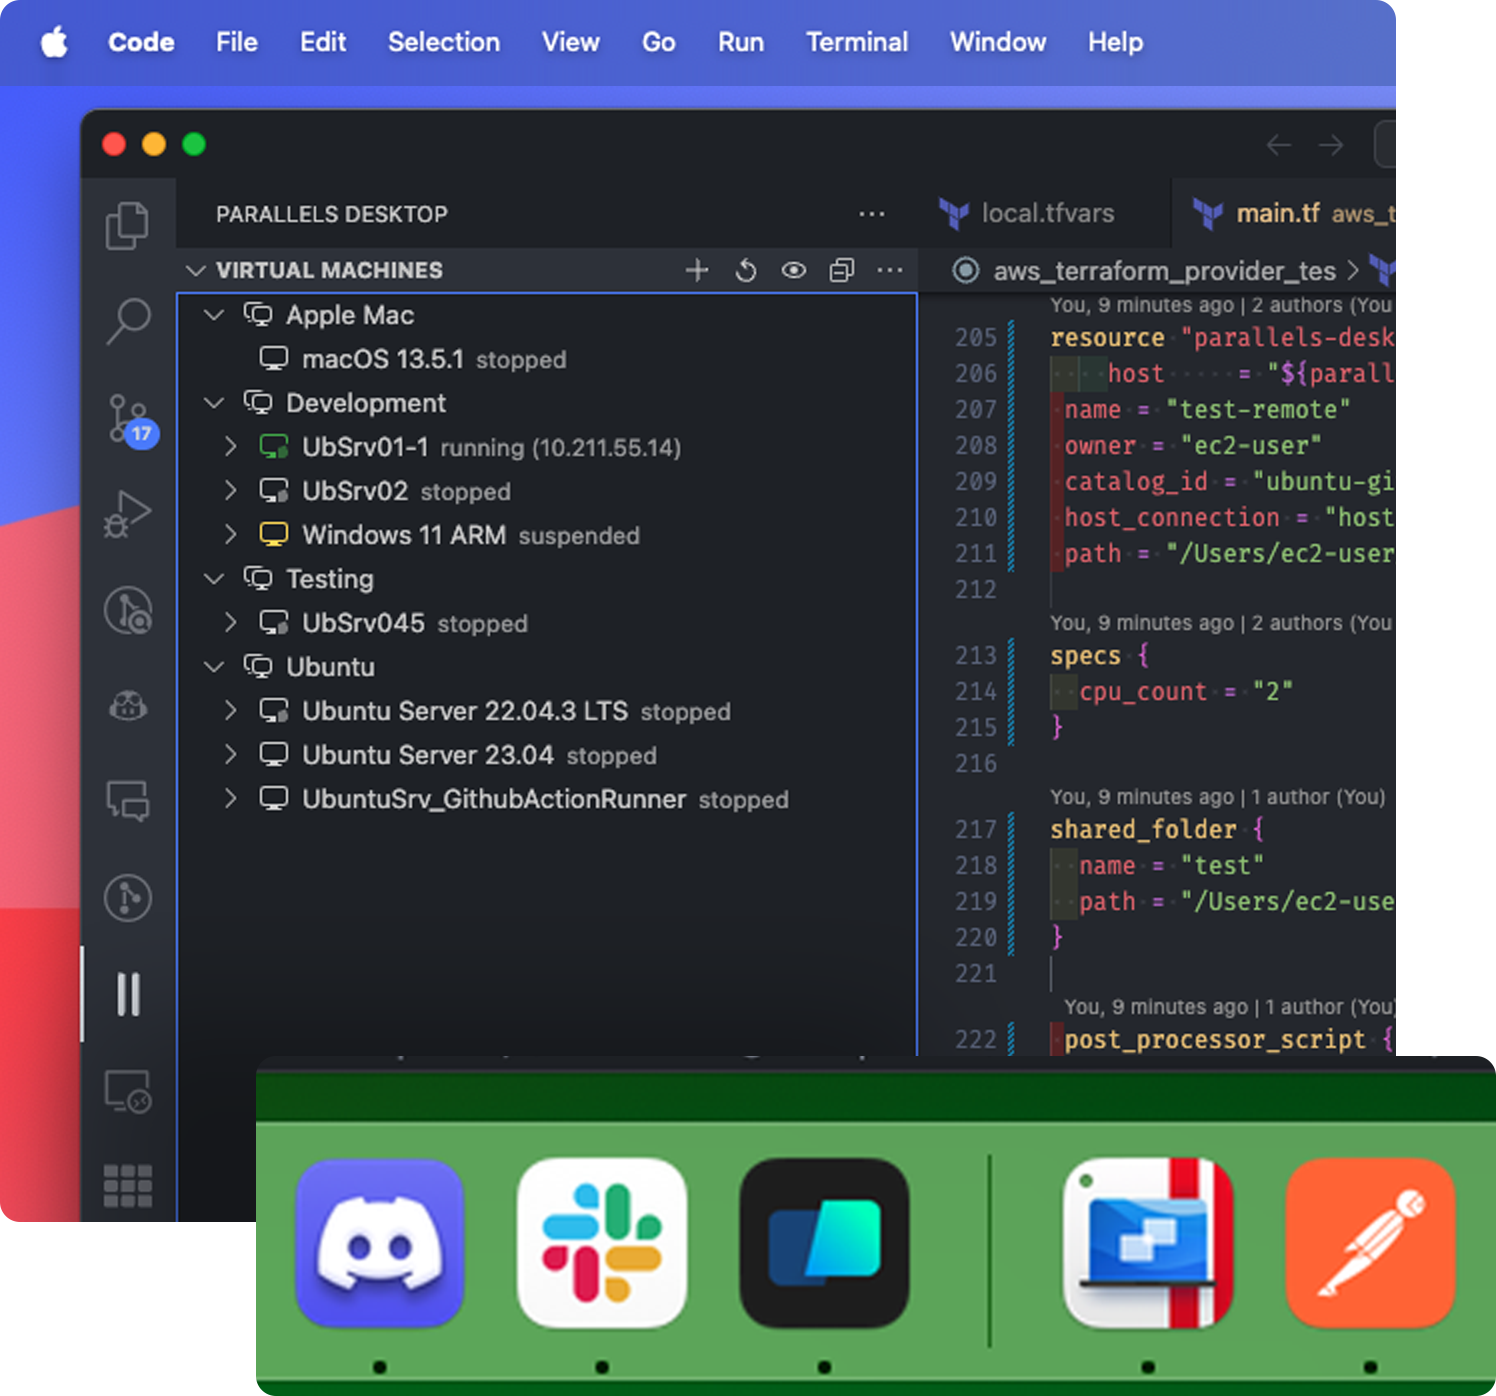
Task: Open the View menu
Action: [x=571, y=42]
